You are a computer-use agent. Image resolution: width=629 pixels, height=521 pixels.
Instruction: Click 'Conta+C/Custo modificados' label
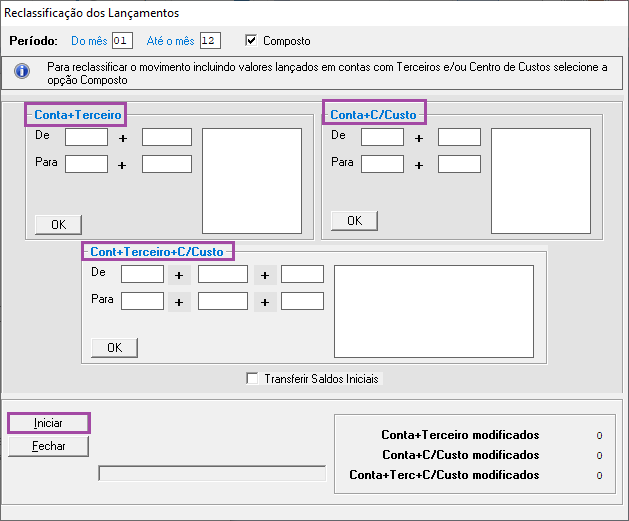click(x=461, y=455)
